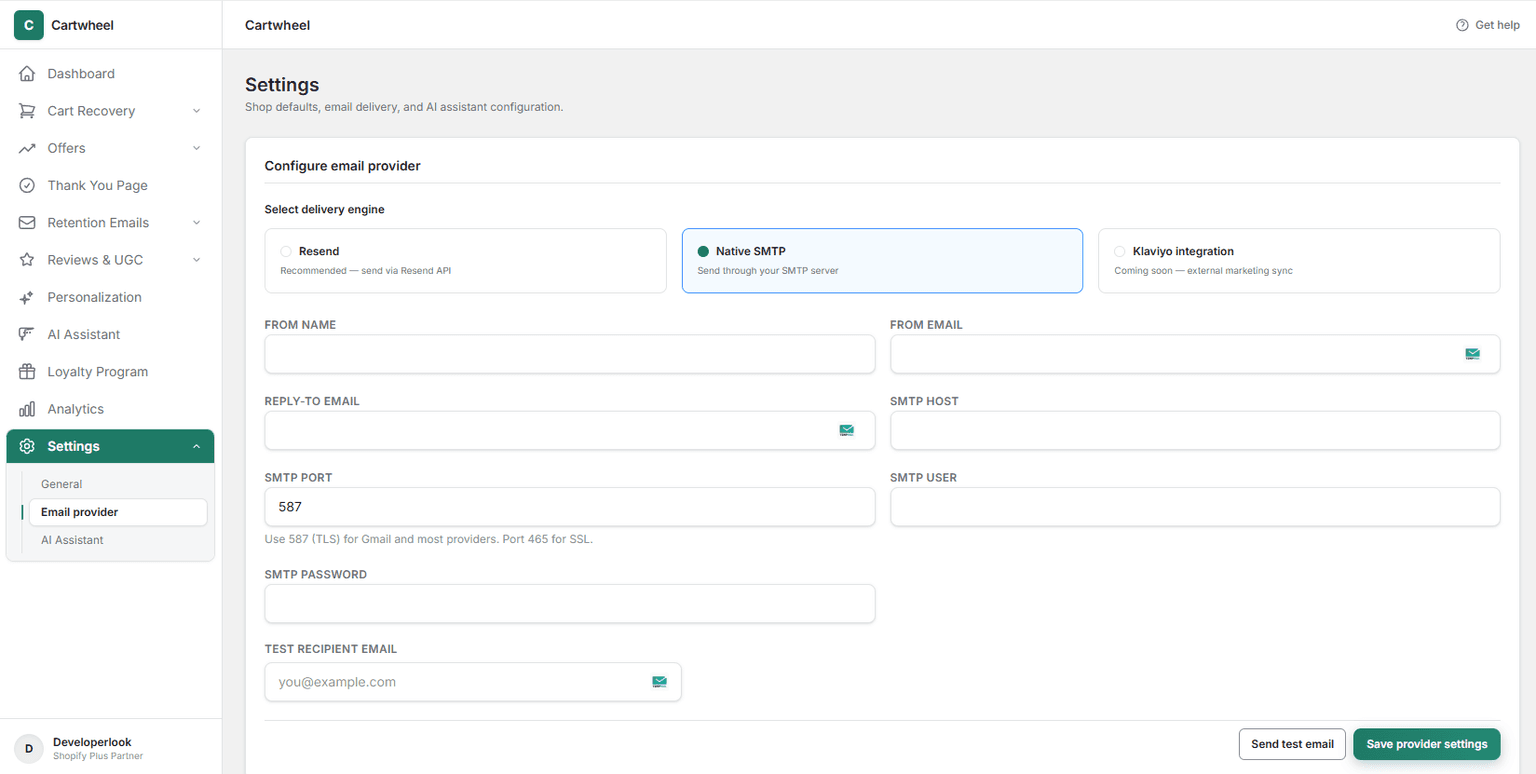Click the Offers trending arrow icon
1536x774 pixels.
click(27, 148)
